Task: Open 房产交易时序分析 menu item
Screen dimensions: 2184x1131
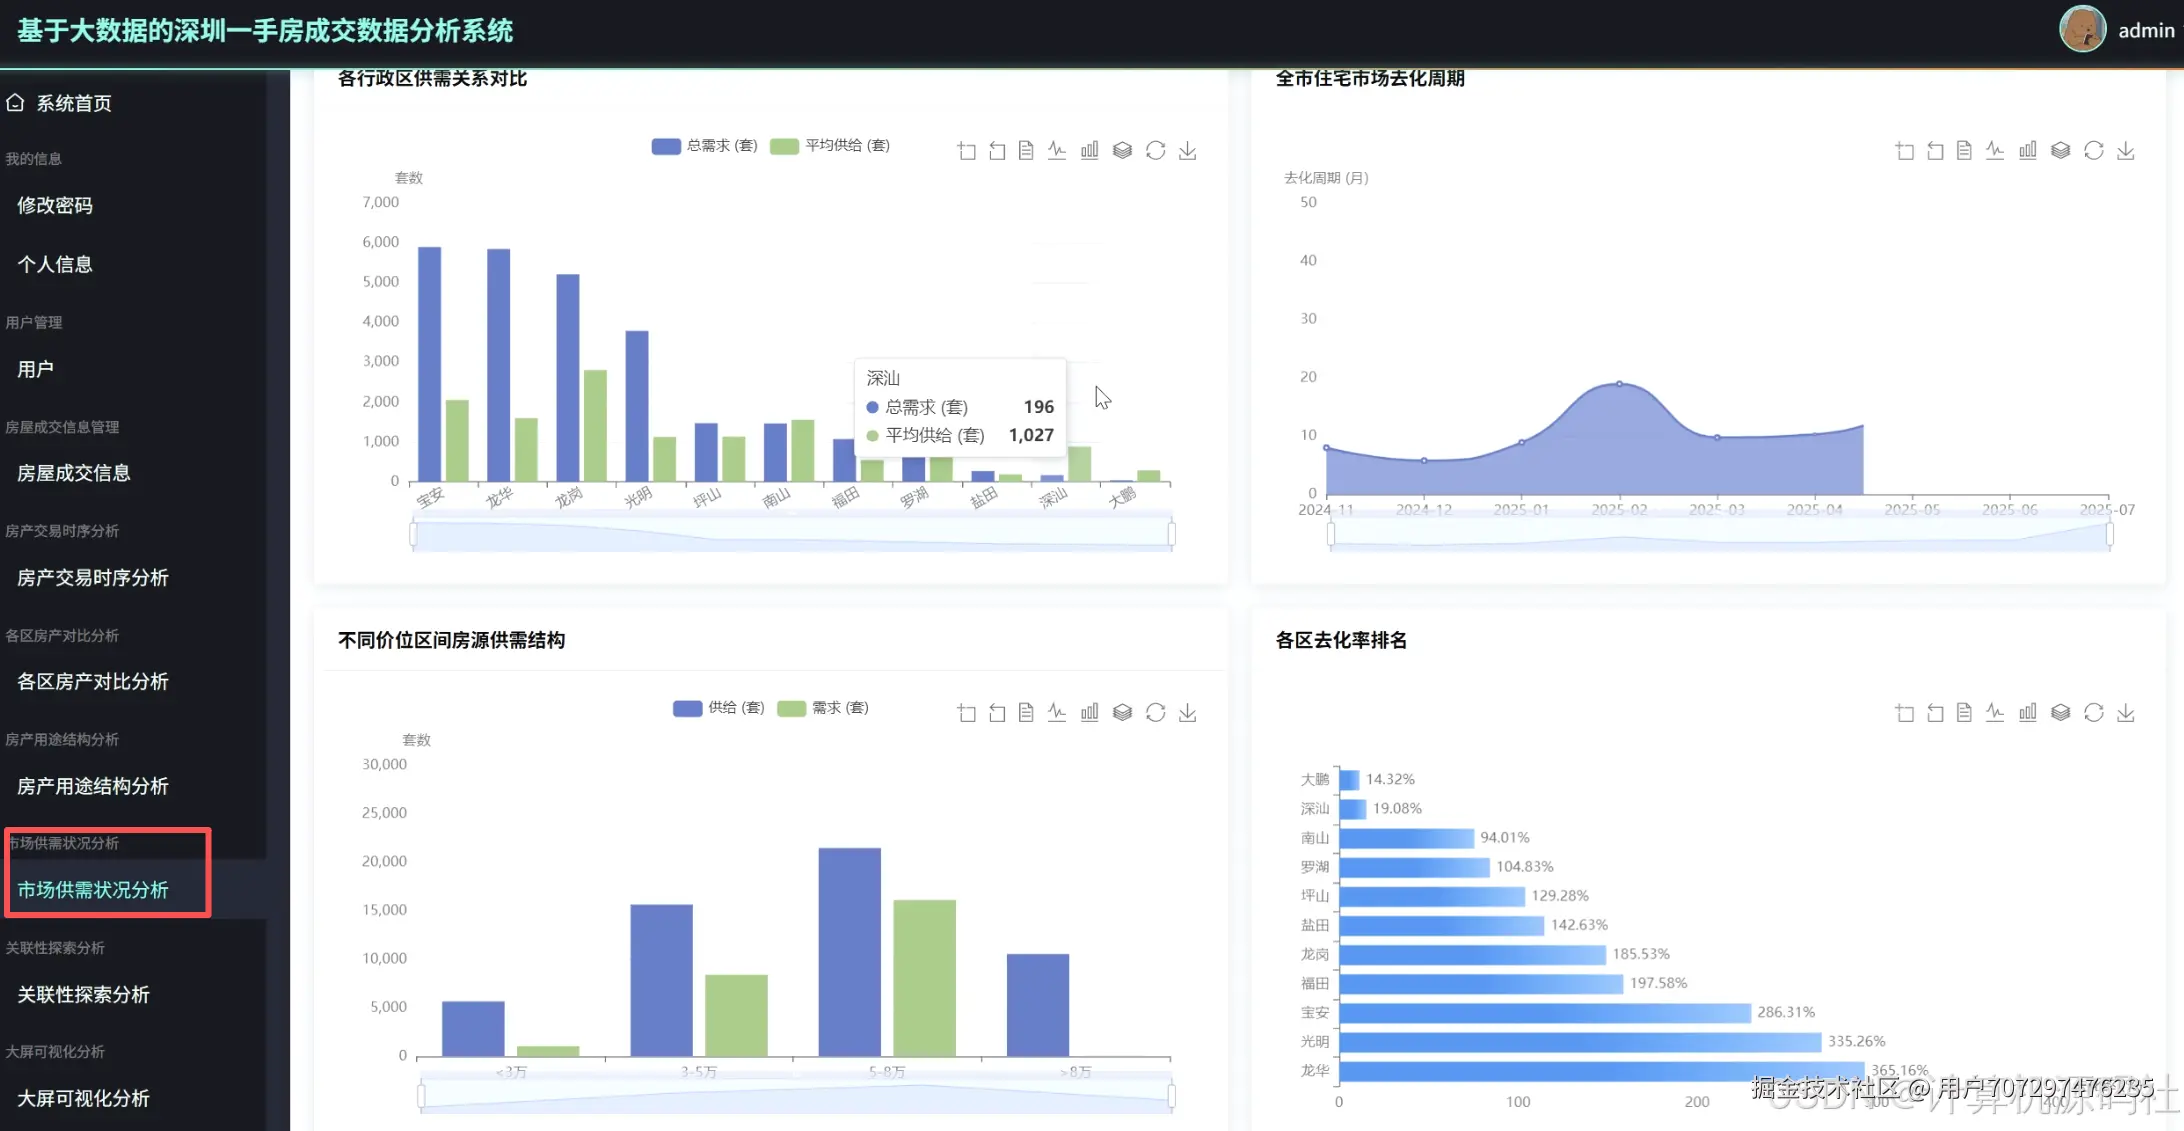Action: point(93,578)
